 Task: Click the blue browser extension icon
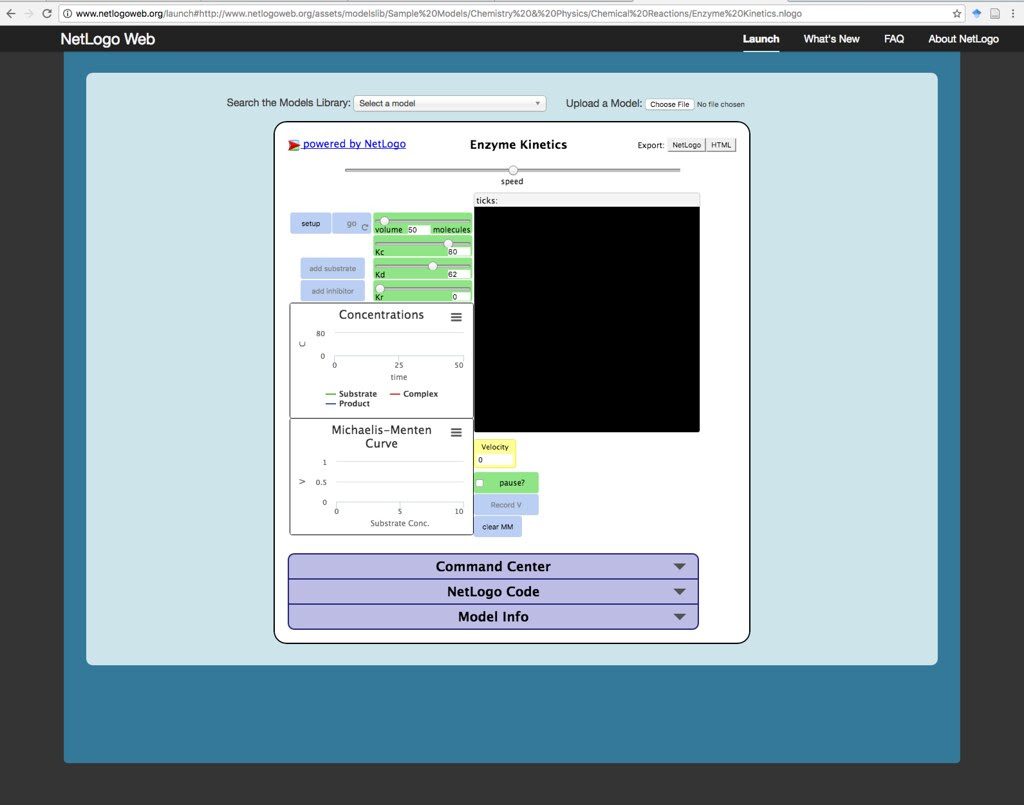[x=977, y=14]
